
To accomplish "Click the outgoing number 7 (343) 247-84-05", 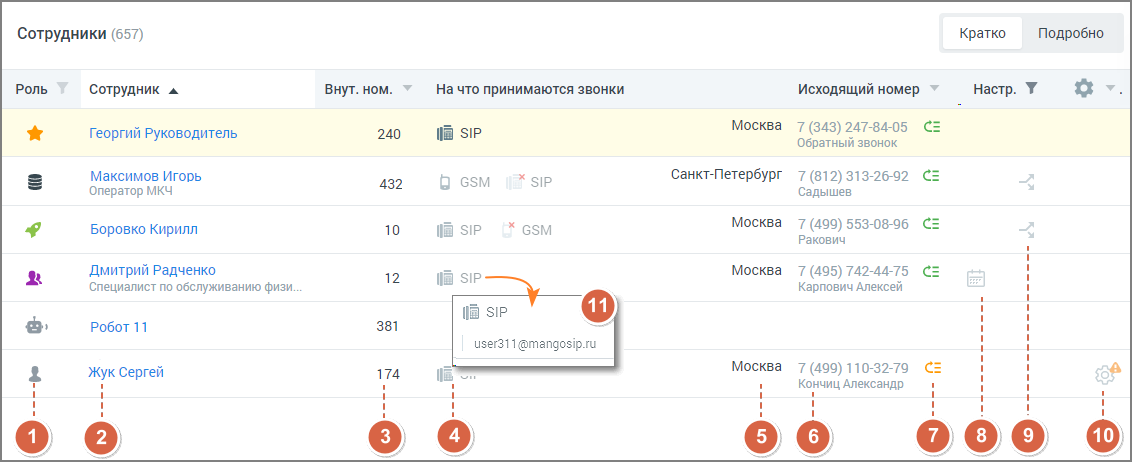I will pos(852,127).
